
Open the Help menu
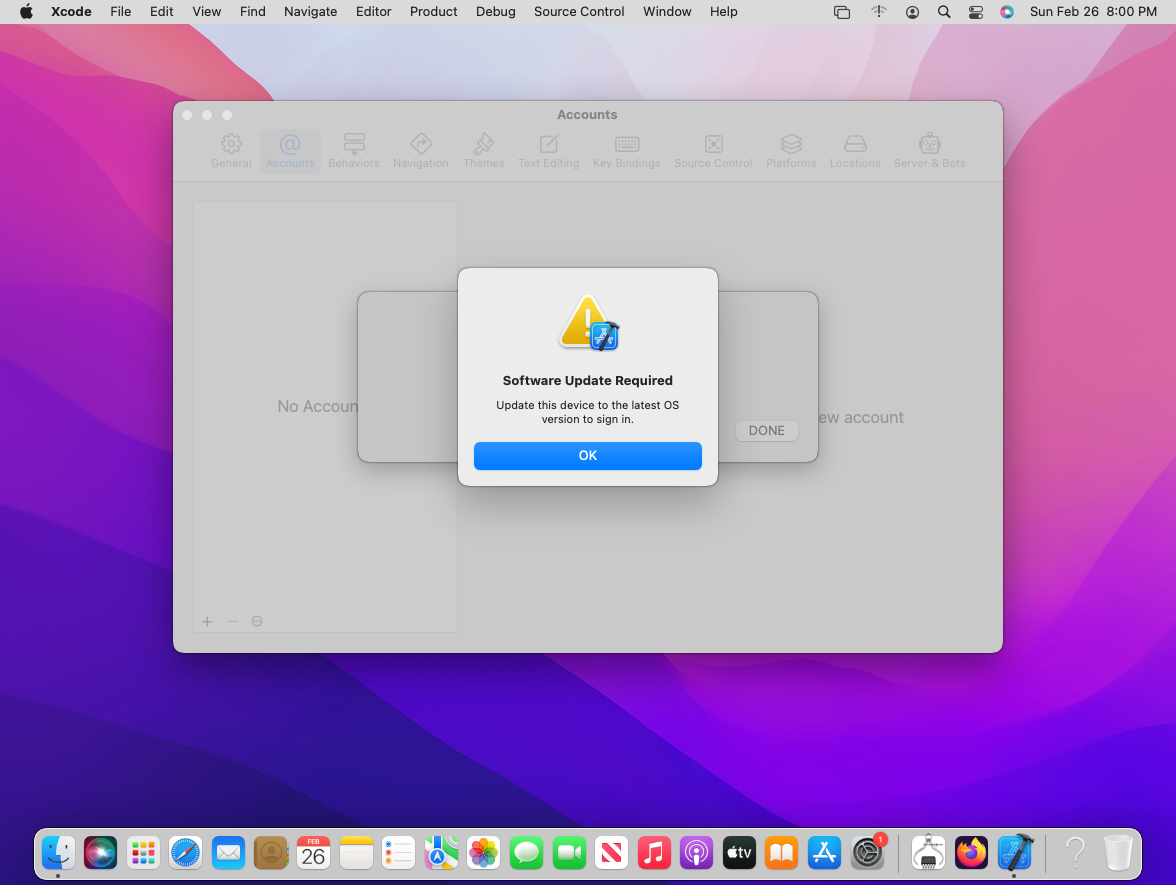[724, 12]
